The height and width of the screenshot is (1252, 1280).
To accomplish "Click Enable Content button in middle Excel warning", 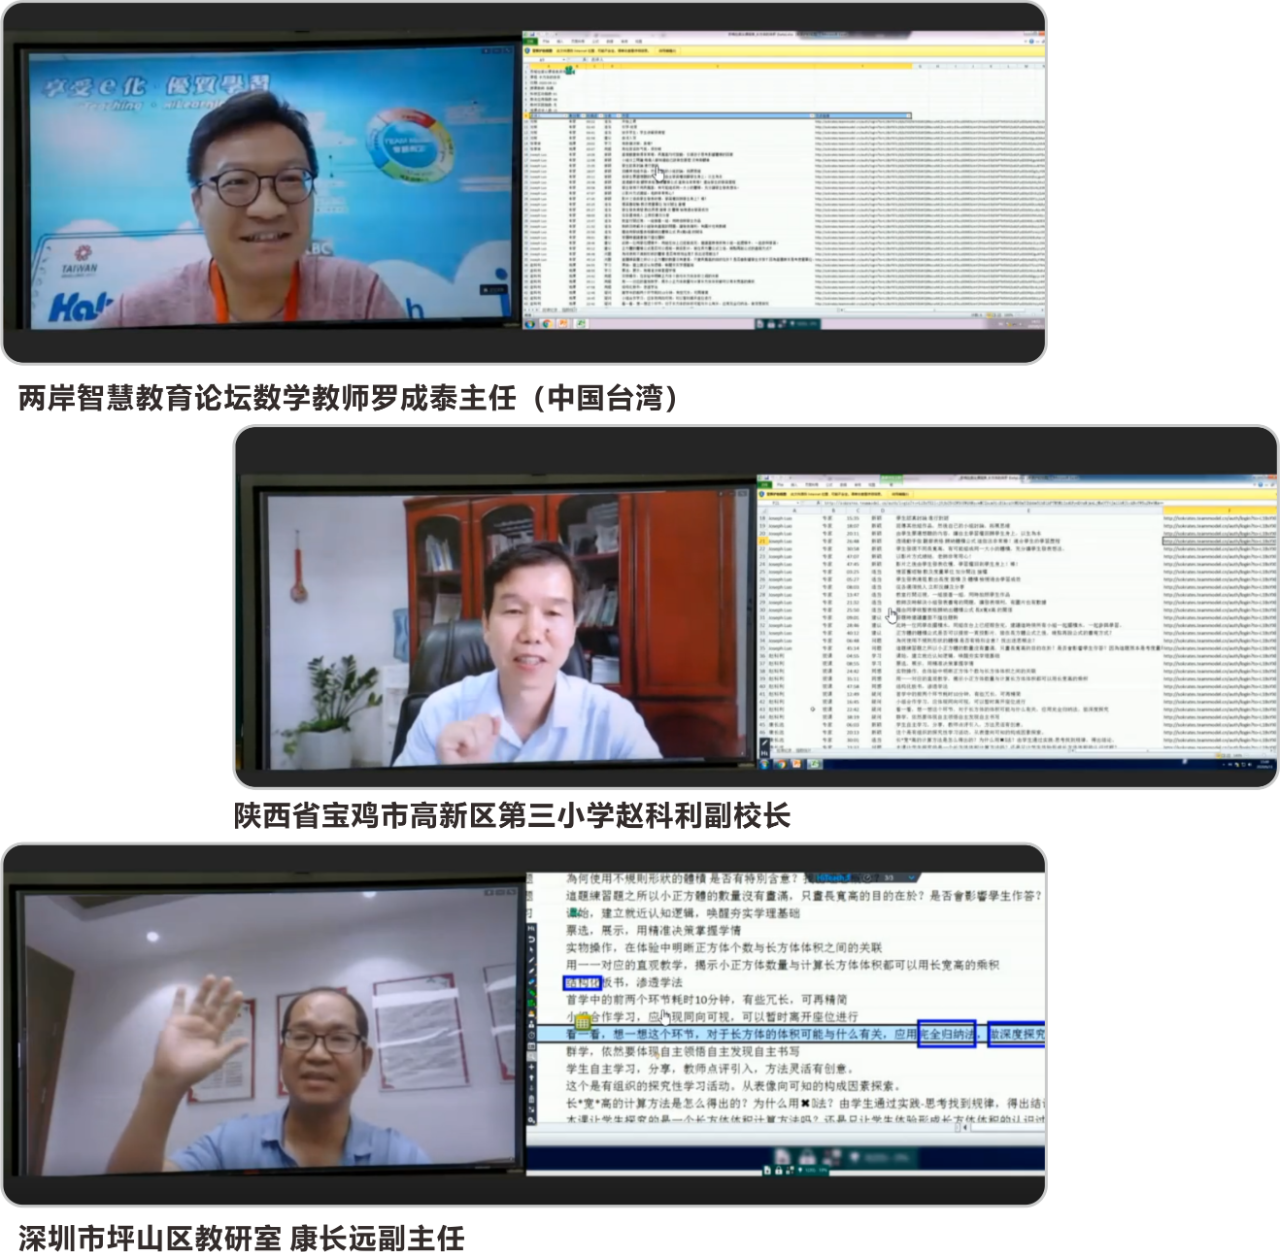I will tap(900, 494).
